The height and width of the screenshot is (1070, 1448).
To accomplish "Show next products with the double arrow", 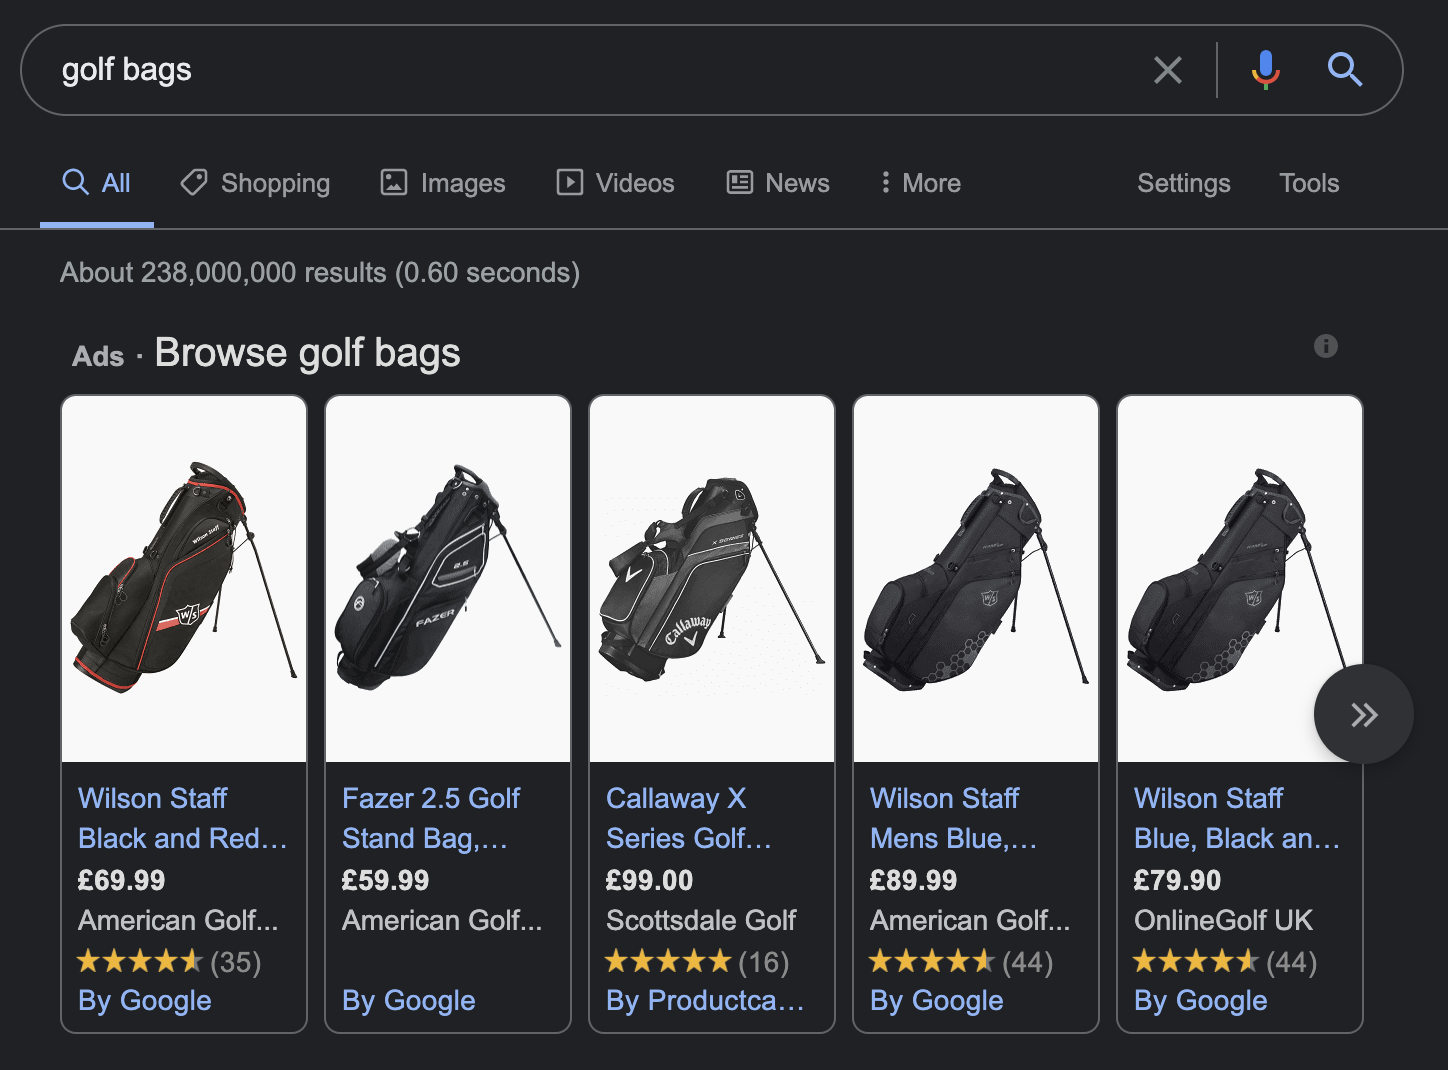I will click(x=1364, y=714).
